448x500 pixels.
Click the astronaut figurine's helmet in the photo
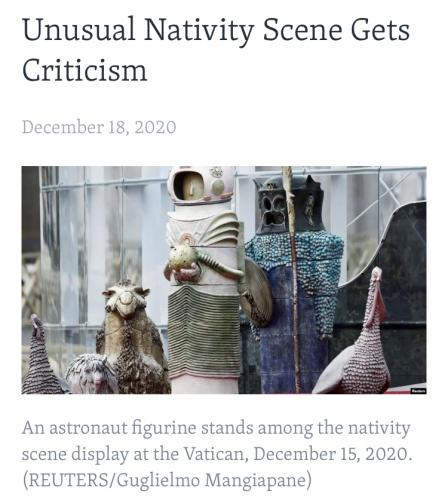point(201,184)
